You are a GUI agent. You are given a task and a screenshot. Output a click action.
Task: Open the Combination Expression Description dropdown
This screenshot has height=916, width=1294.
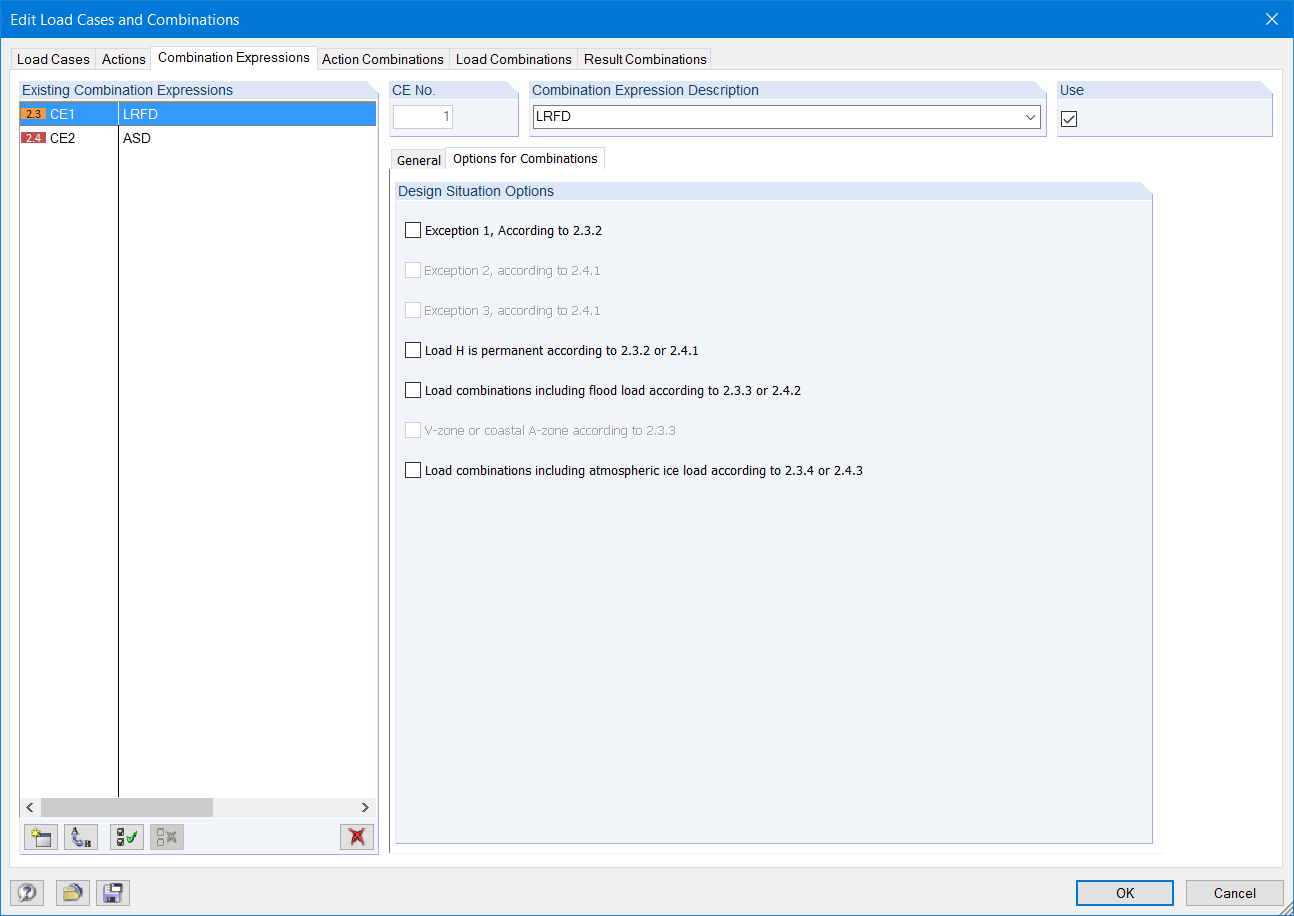pyautogui.click(x=1030, y=117)
